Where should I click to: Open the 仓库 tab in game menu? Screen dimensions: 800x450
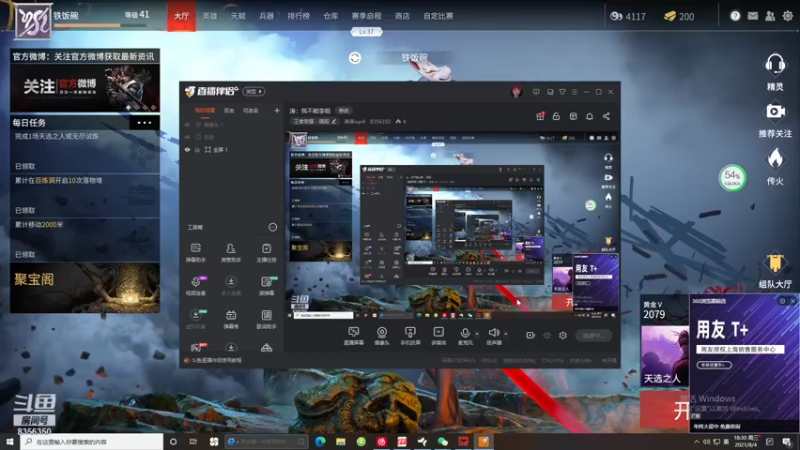coord(331,16)
